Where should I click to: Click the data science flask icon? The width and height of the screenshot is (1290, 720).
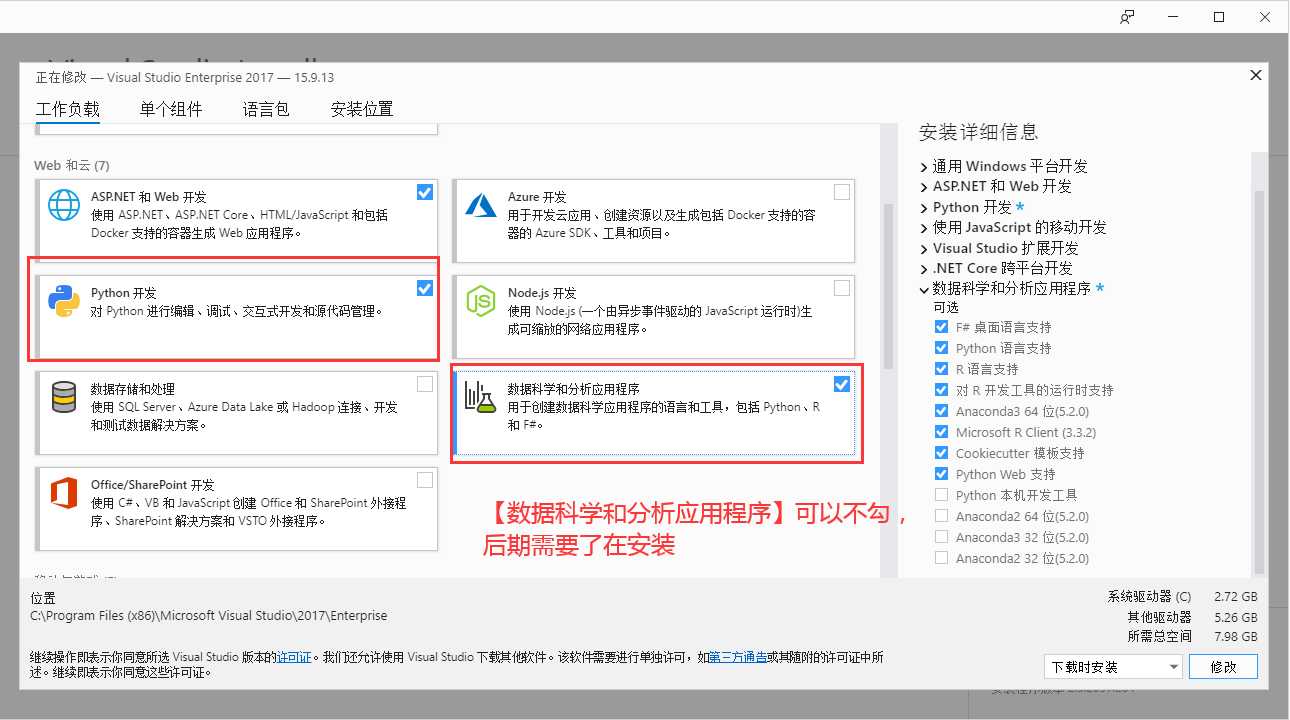coord(481,397)
